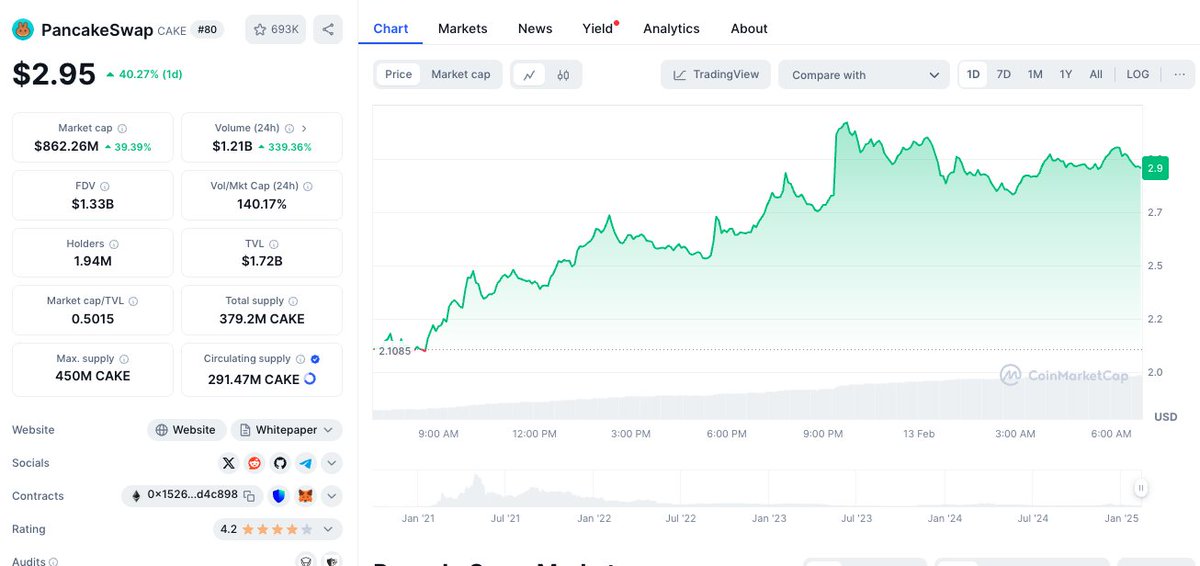Click the circulating supply progress ring icon
The height and width of the screenshot is (566, 1200).
click(310, 379)
